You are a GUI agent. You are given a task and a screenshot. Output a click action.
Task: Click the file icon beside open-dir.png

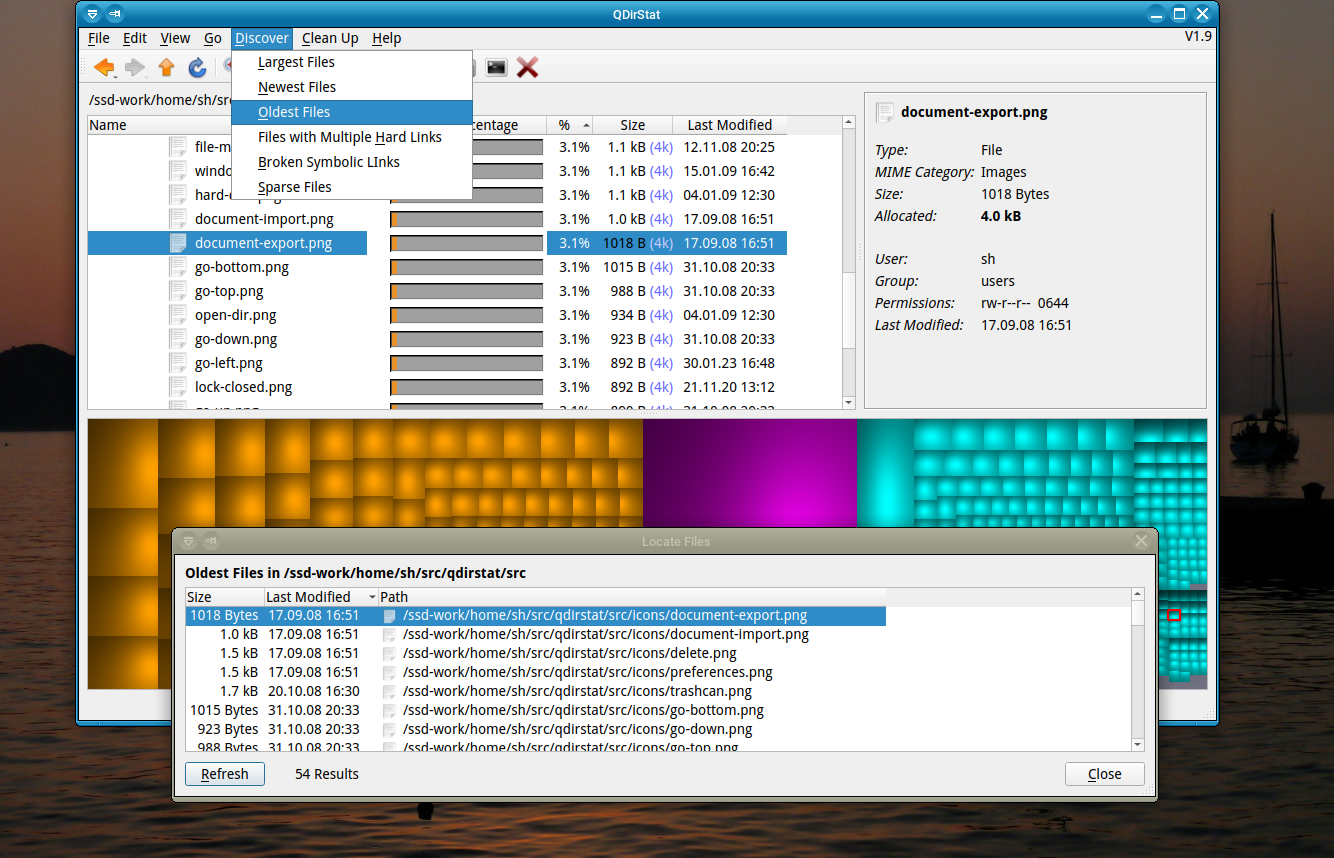pos(177,315)
